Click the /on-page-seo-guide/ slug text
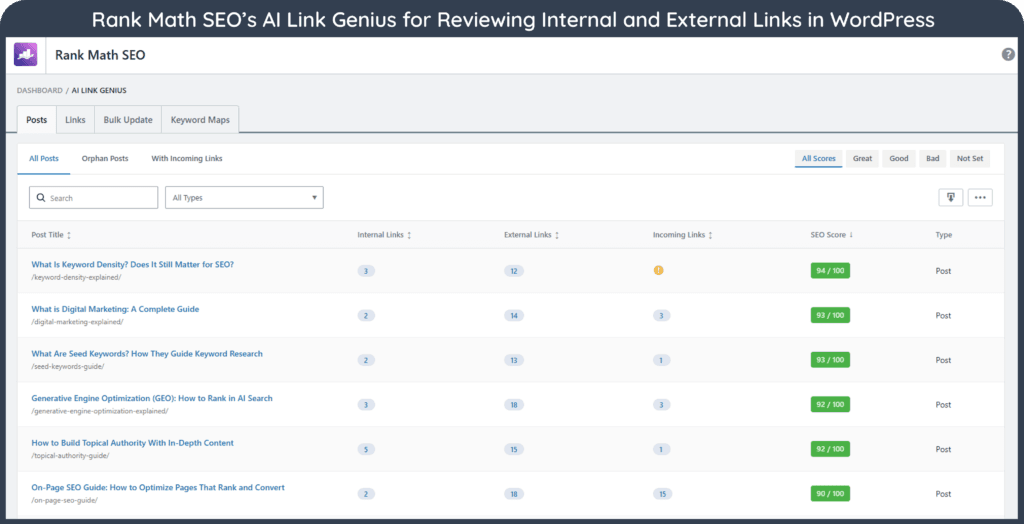 pyautogui.click(x=65, y=500)
